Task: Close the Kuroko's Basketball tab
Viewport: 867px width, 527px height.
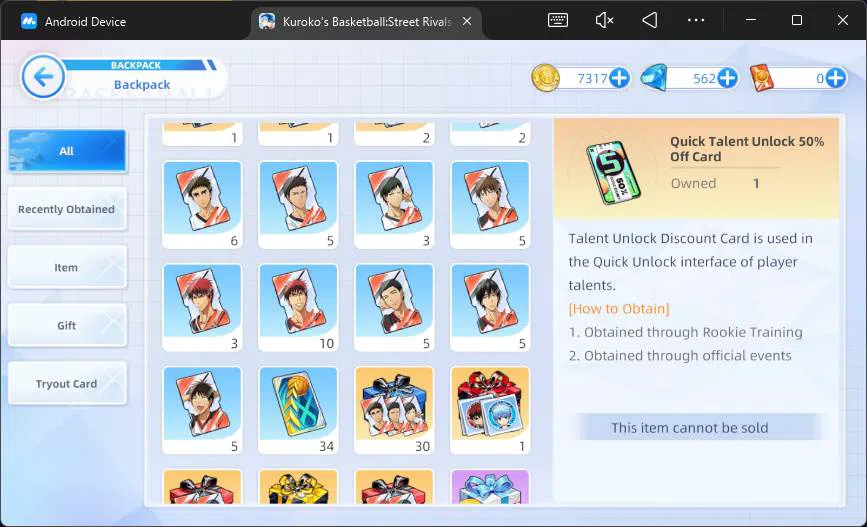Action: 467,21
